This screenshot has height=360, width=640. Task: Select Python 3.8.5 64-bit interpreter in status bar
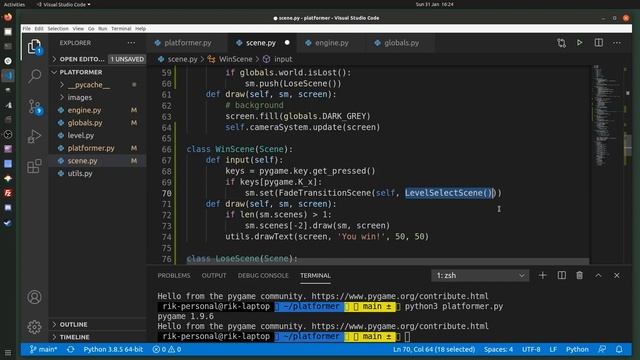(113, 349)
